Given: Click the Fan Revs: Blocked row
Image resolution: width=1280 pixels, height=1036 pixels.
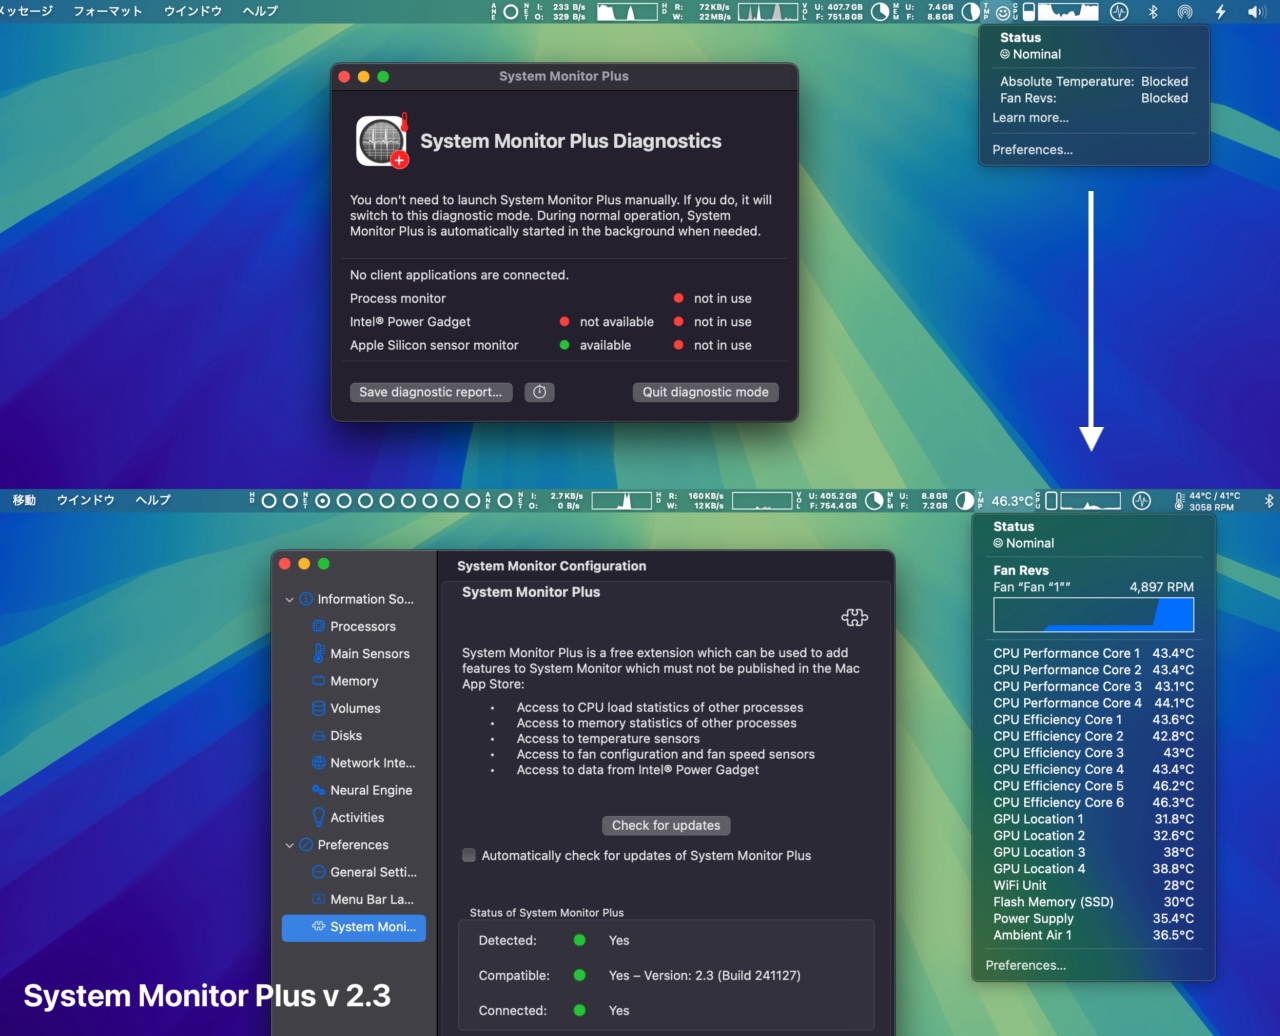Looking at the screenshot, I should pyautogui.click(x=1094, y=98).
